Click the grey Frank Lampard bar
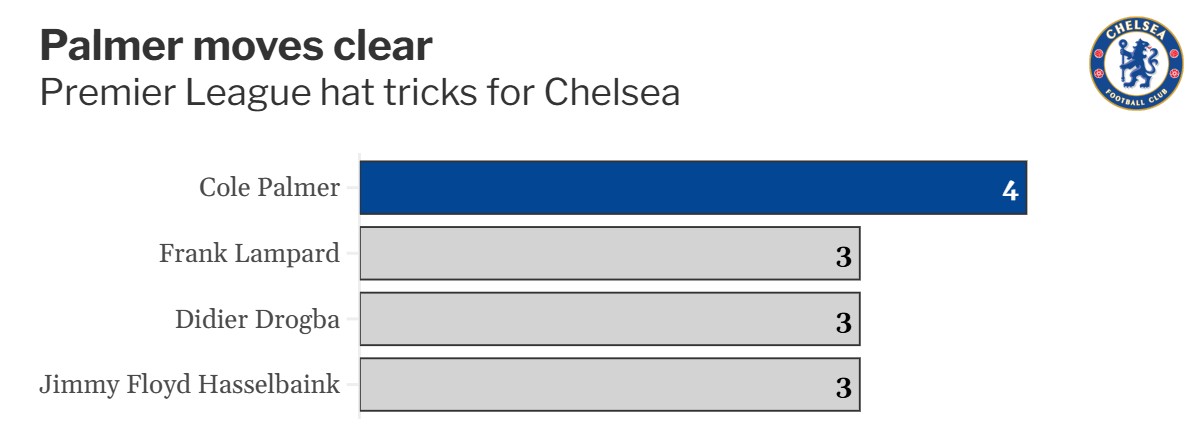This screenshot has width=1203, height=427. pyautogui.click(x=608, y=253)
